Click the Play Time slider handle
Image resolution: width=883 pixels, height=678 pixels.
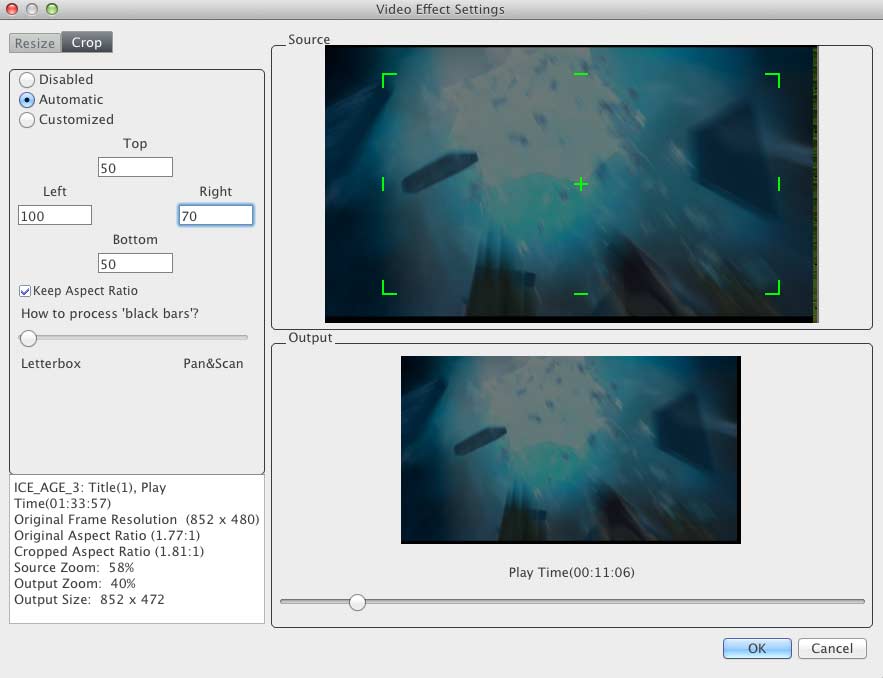pos(357,602)
